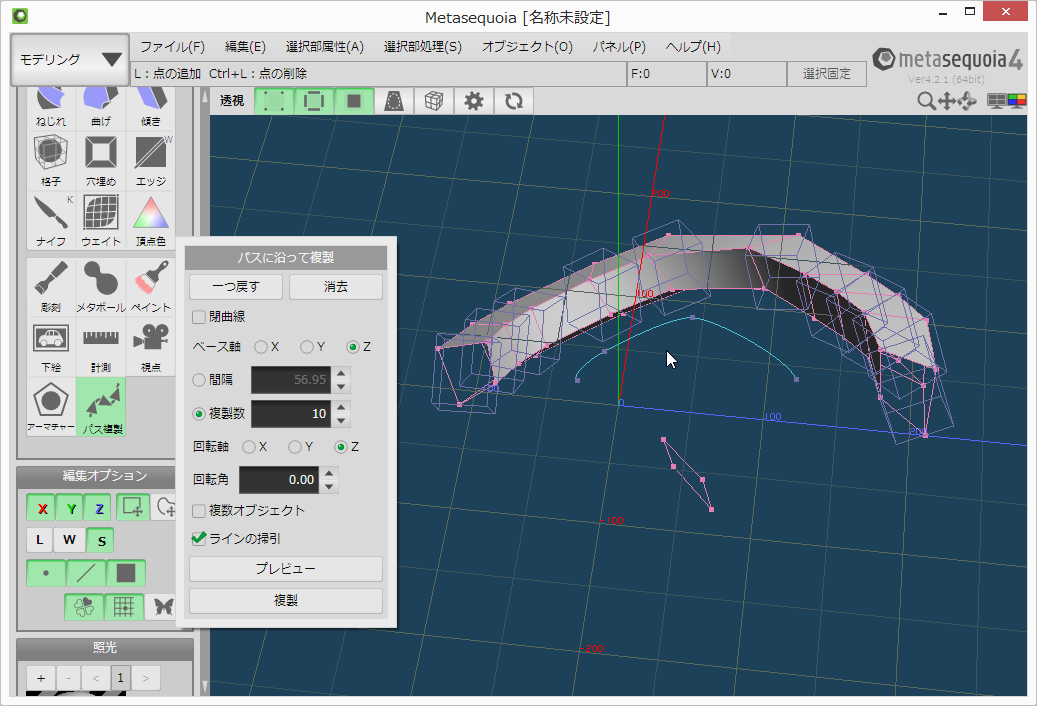Increase the 複製数 value with up arrow
This screenshot has height=706, width=1037.
pyautogui.click(x=341, y=407)
